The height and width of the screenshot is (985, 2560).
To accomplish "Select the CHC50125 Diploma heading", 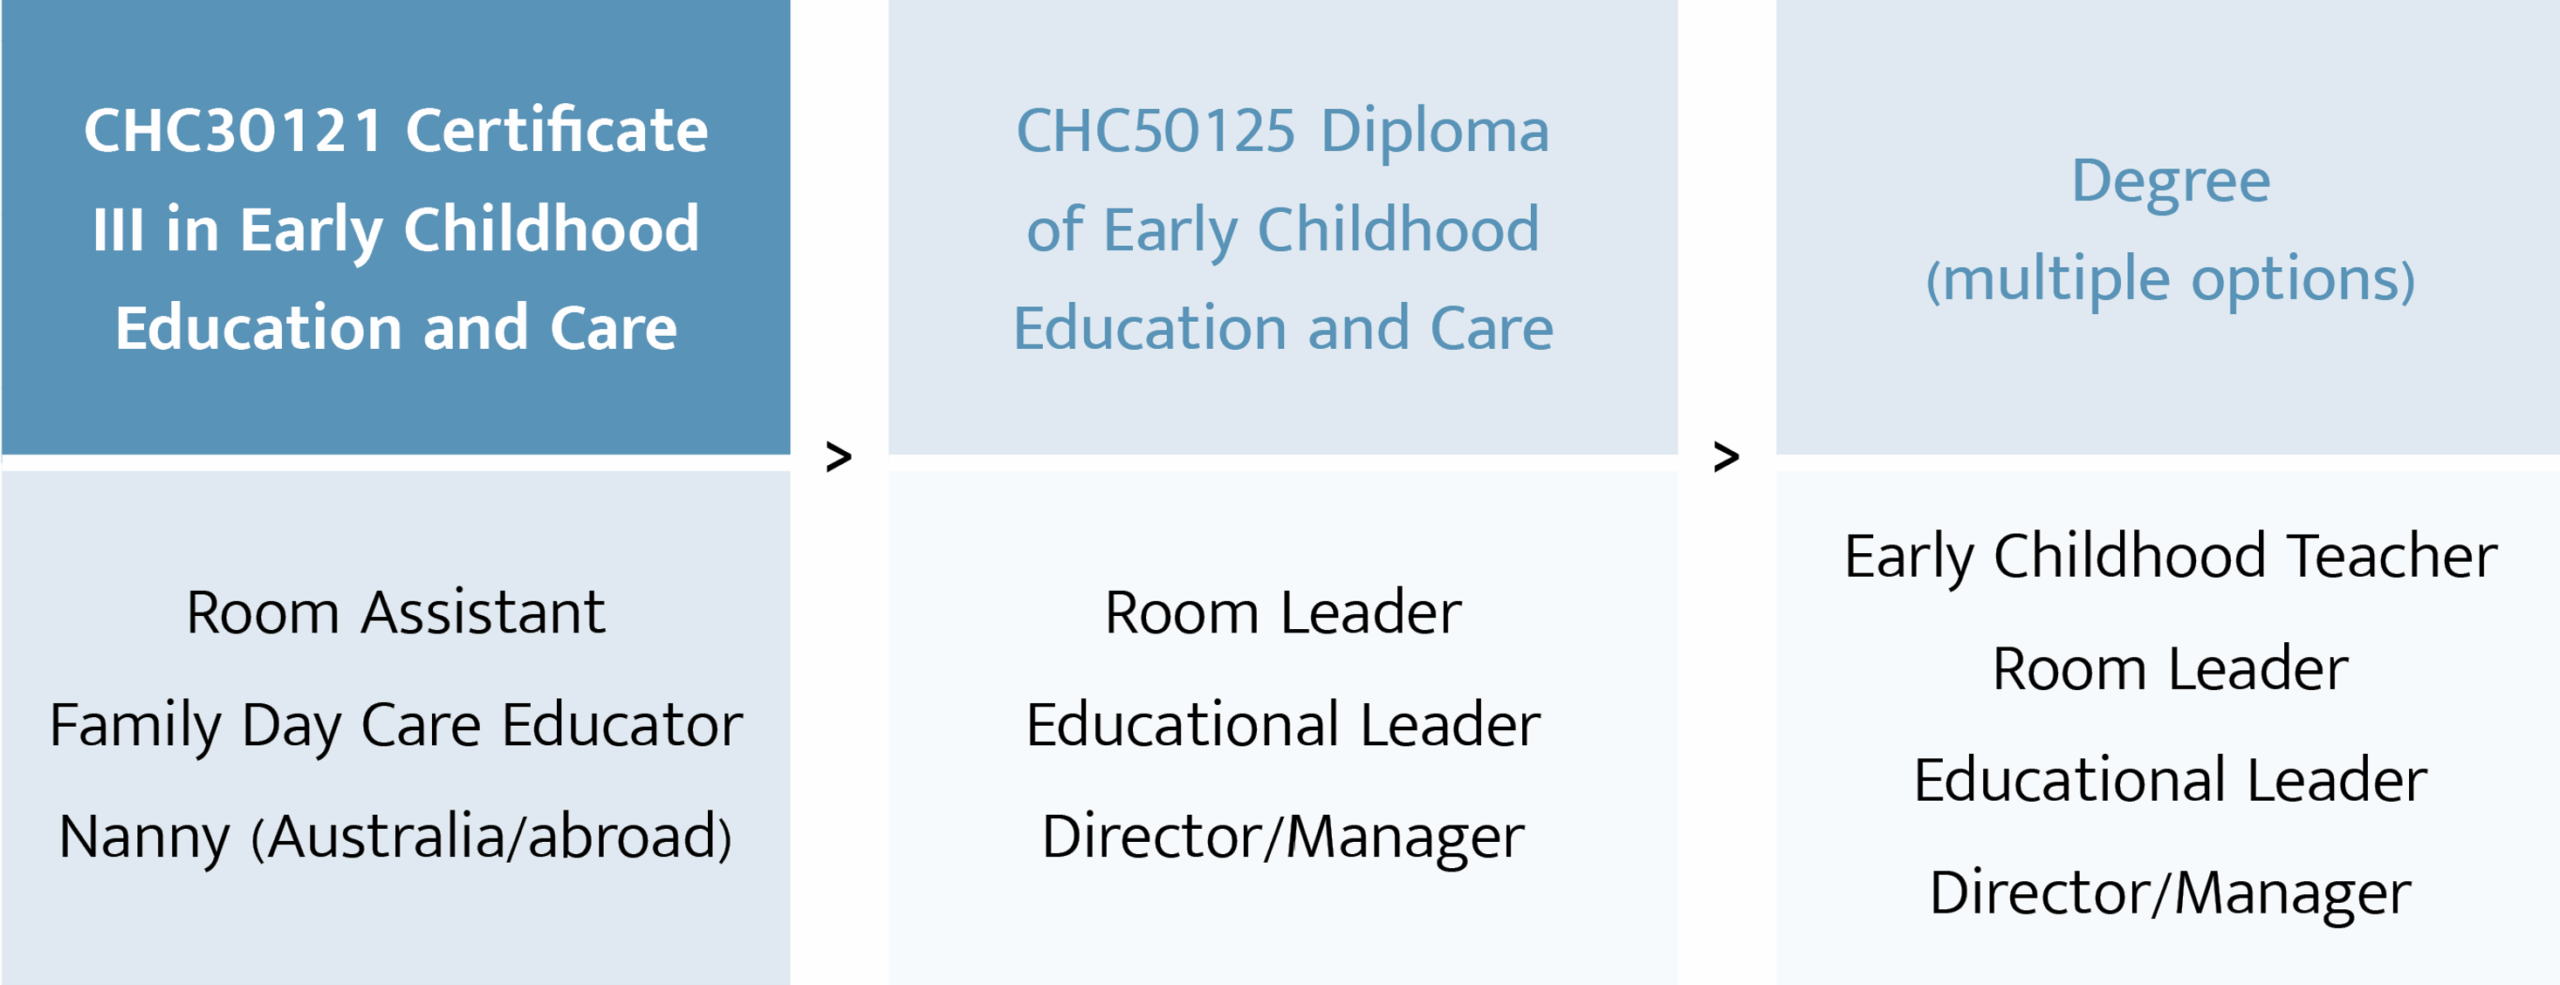I will [x=1283, y=228].
